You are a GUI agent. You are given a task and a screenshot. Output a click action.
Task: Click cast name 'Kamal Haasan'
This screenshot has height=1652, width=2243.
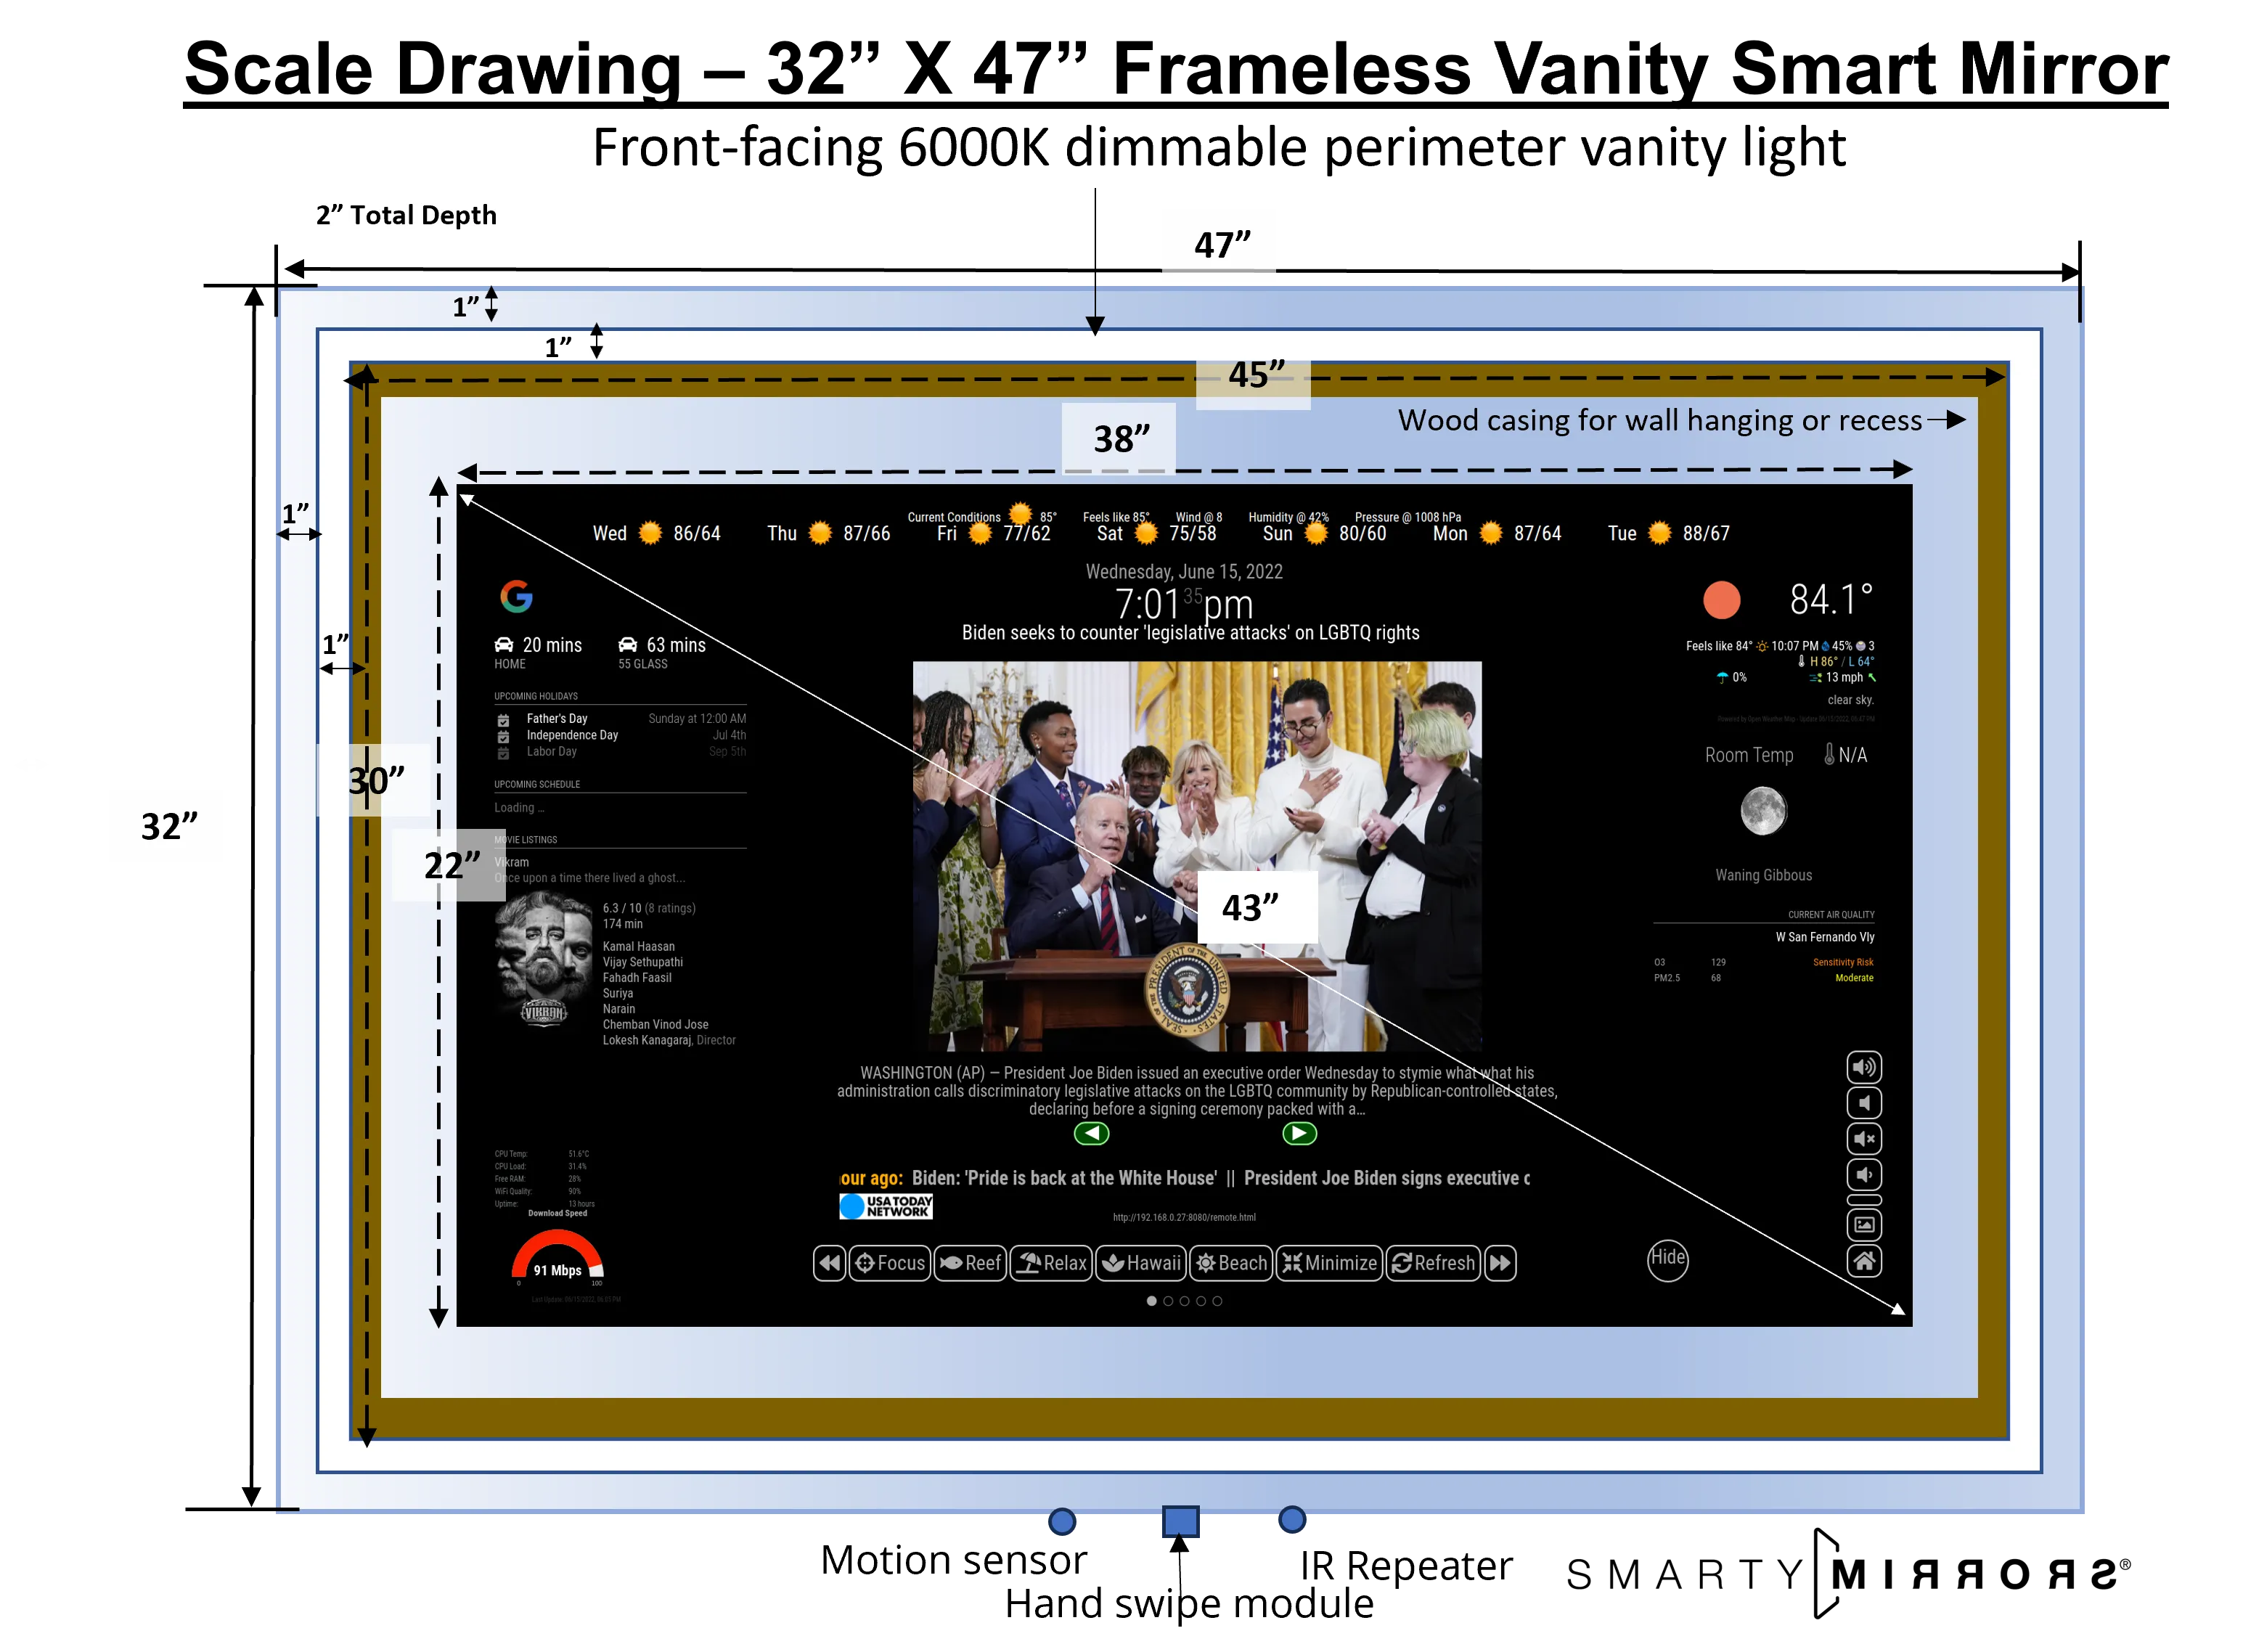pyautogui.click(x=639, y=946)
